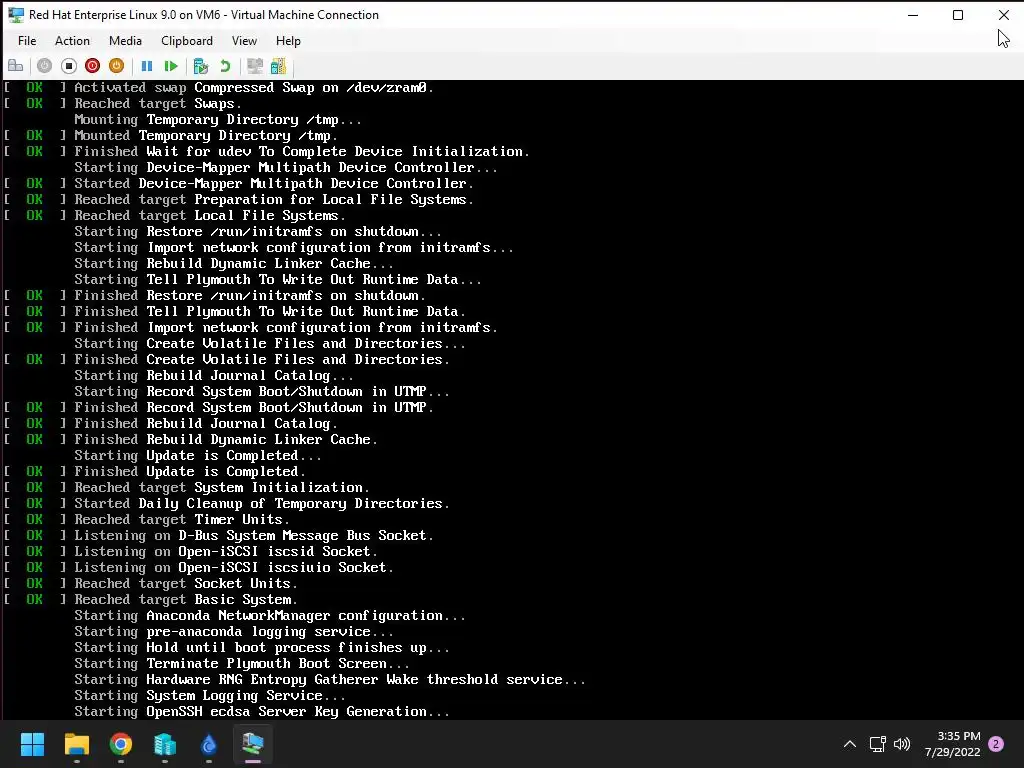Shut down the VM with red power icon
This screenshot has height=768, width=1024.
(93, 66)
